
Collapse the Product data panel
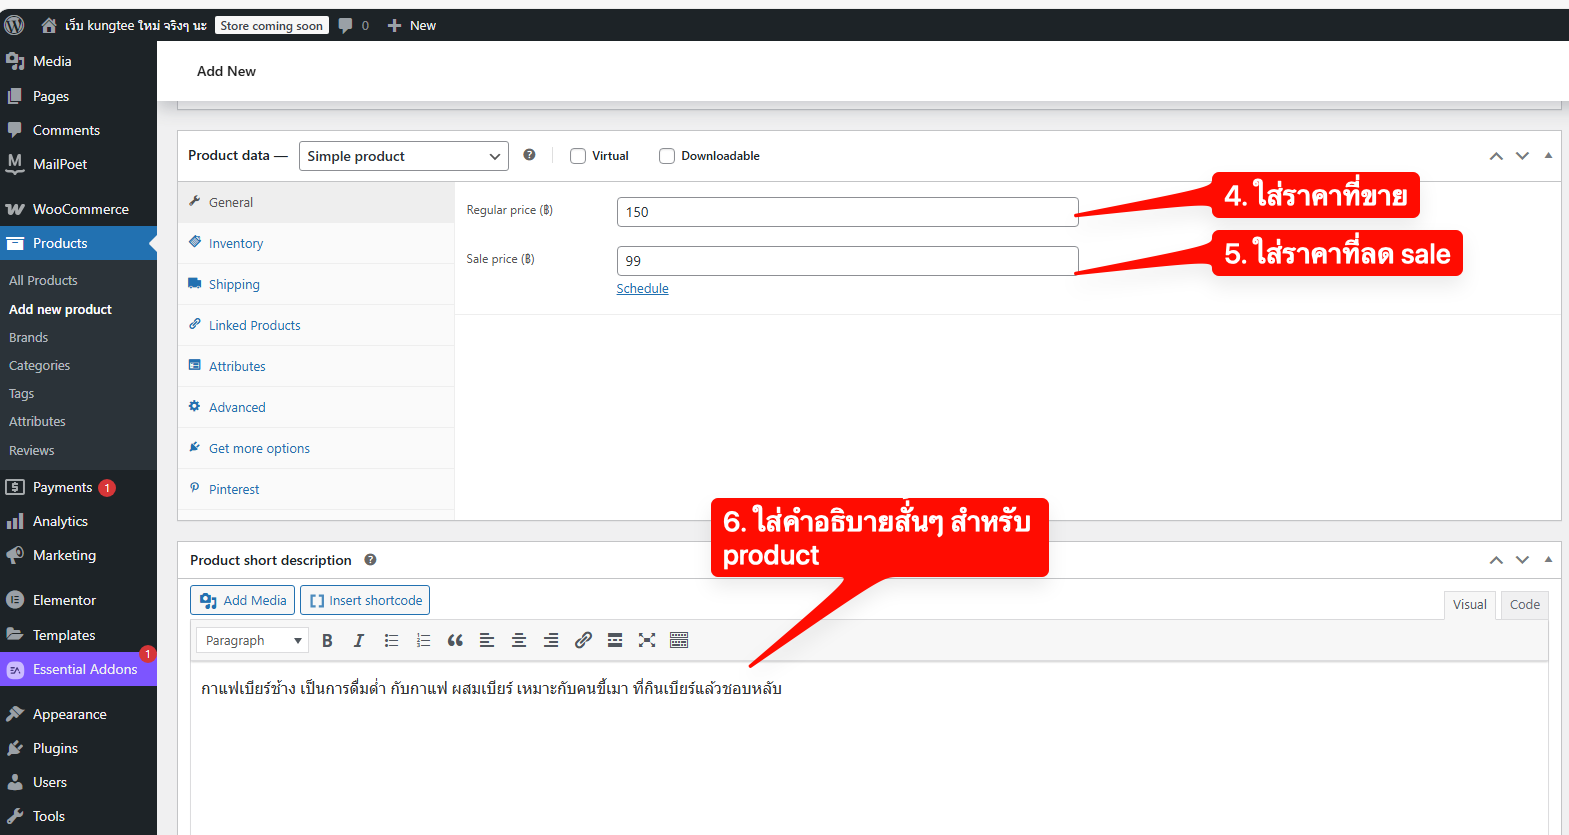(1548, 156)
